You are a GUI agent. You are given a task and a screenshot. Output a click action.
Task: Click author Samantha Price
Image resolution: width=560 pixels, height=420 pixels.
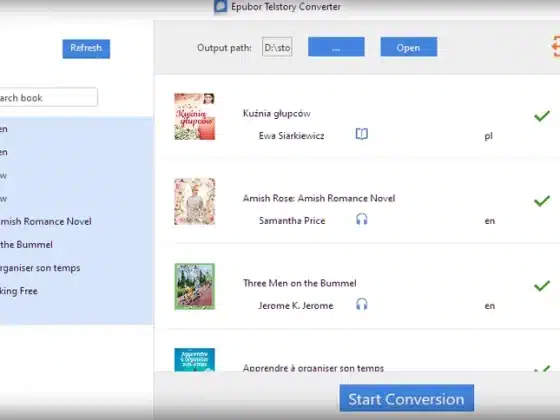coord(292,221)
